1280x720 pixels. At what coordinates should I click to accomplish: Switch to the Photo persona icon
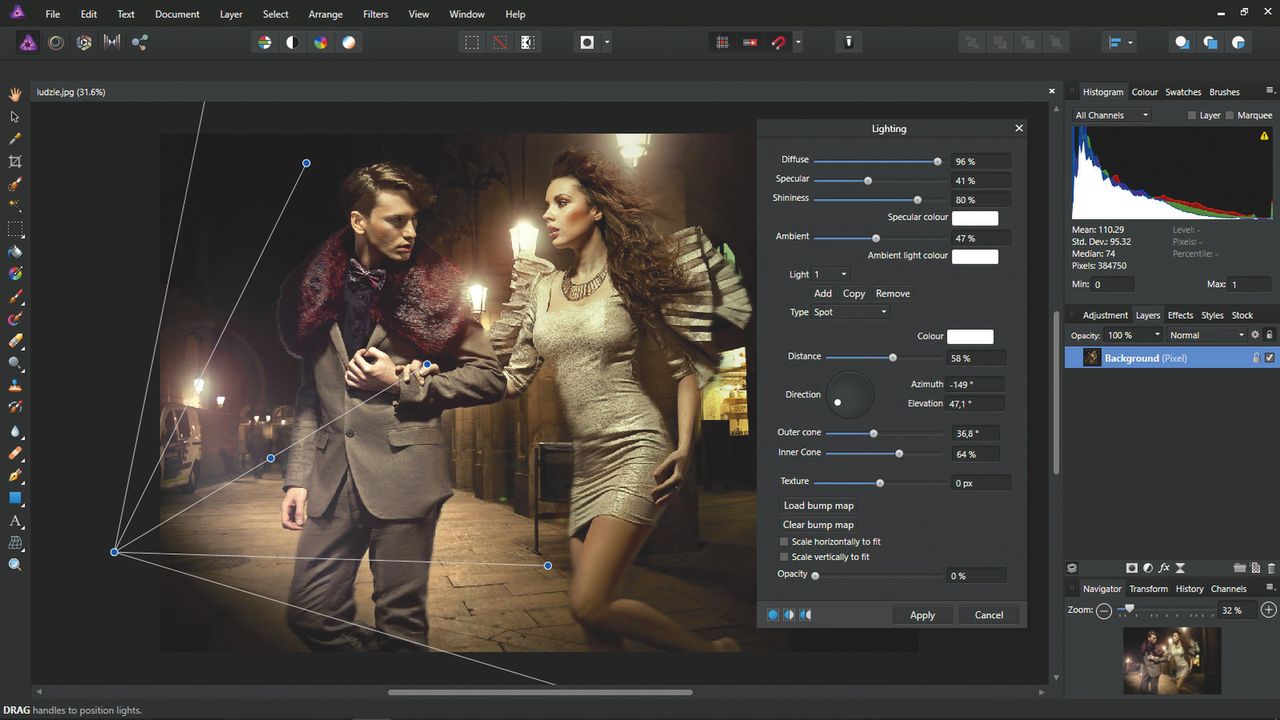point(28,43)
